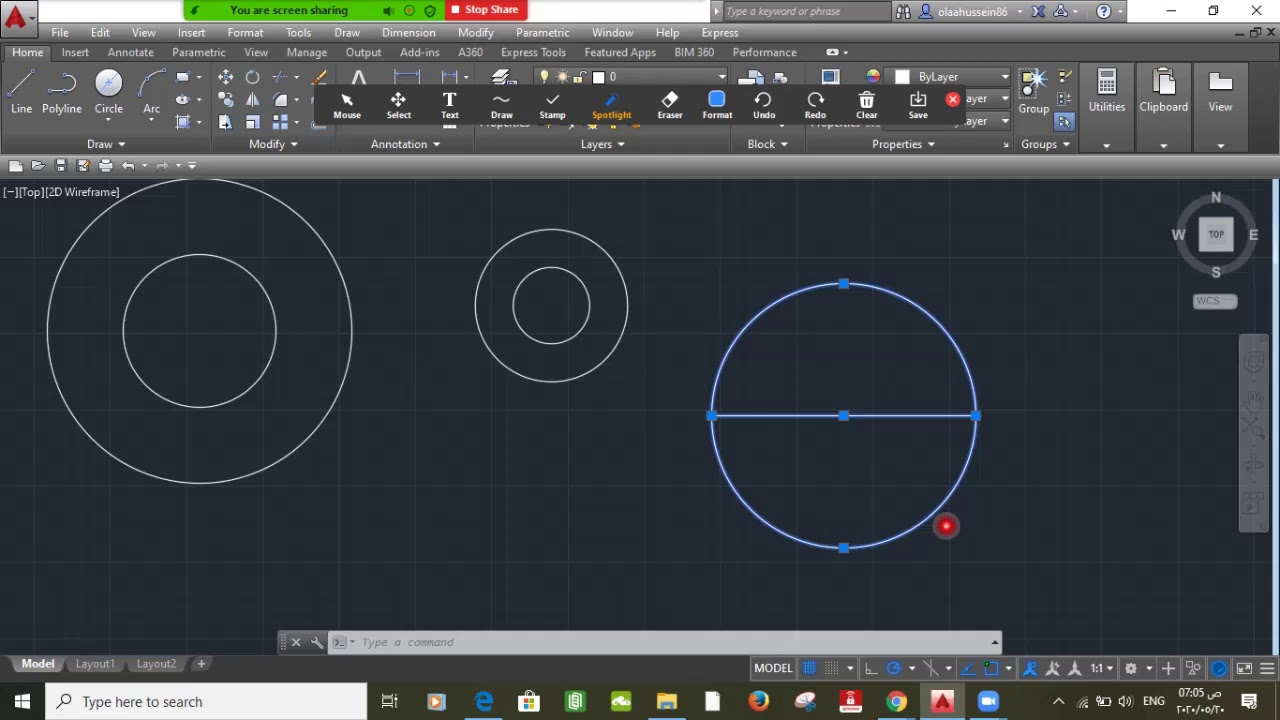Toggle drawing grid display in status bar

click(x=809, y=668)
